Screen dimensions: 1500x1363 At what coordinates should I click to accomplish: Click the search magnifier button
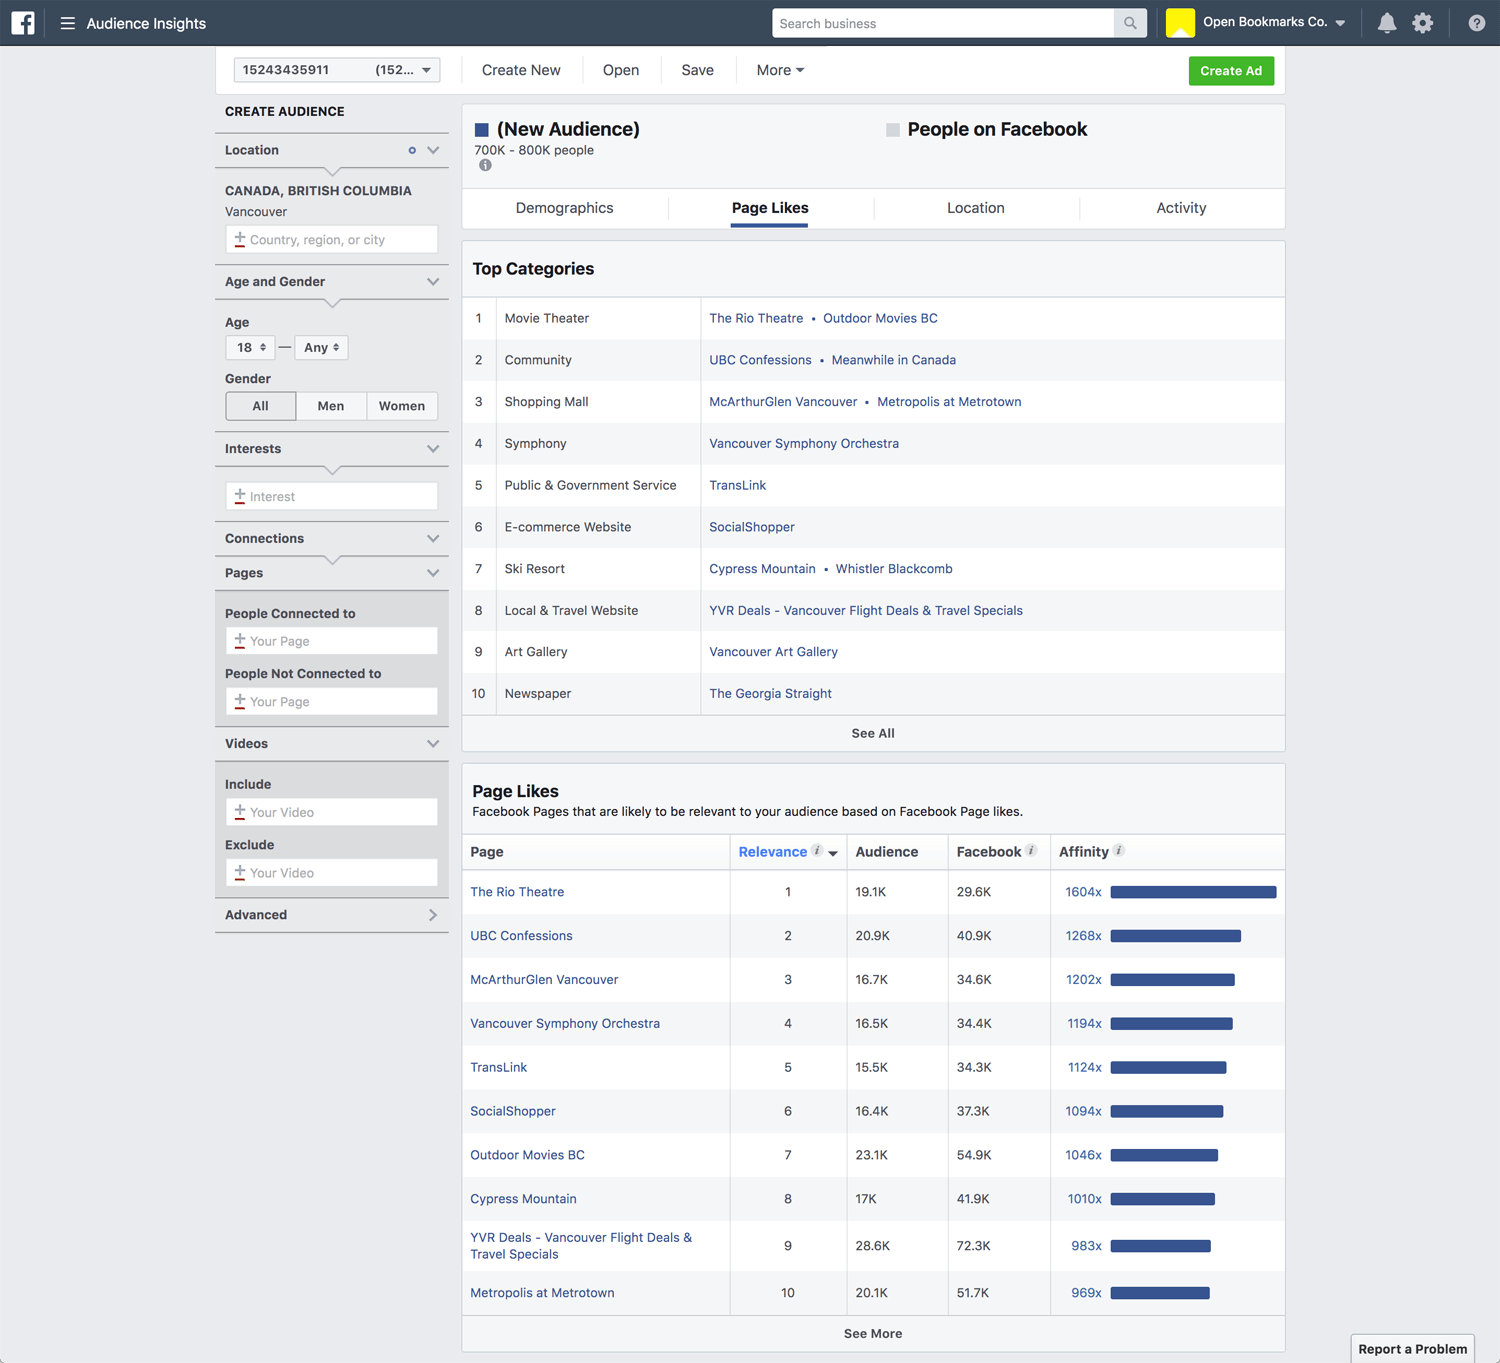[x=1130, y=23]
